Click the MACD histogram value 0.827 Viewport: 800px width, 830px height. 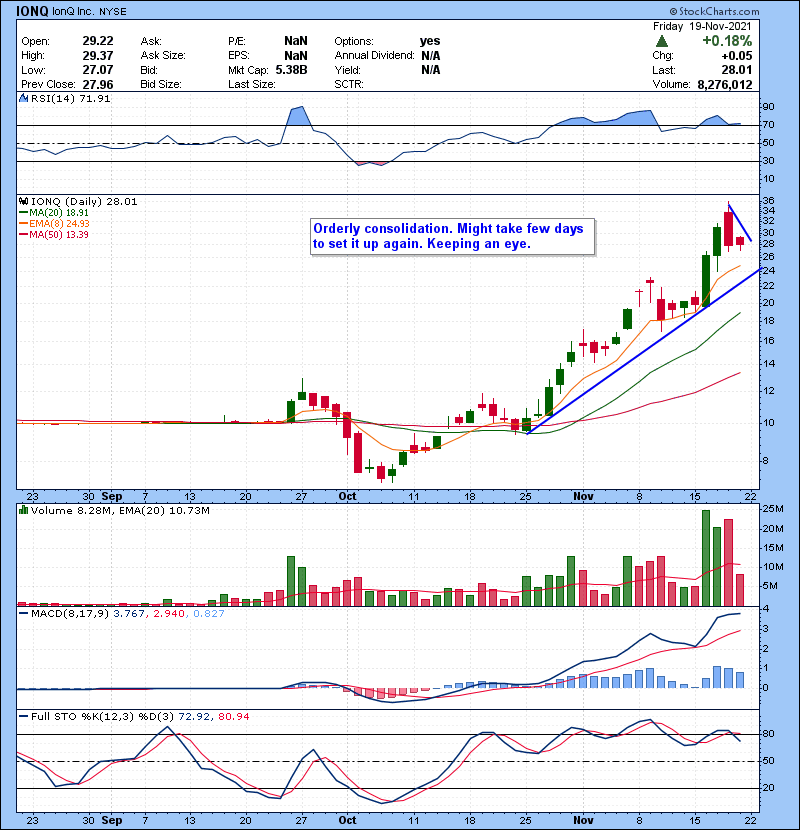(209, 614)
